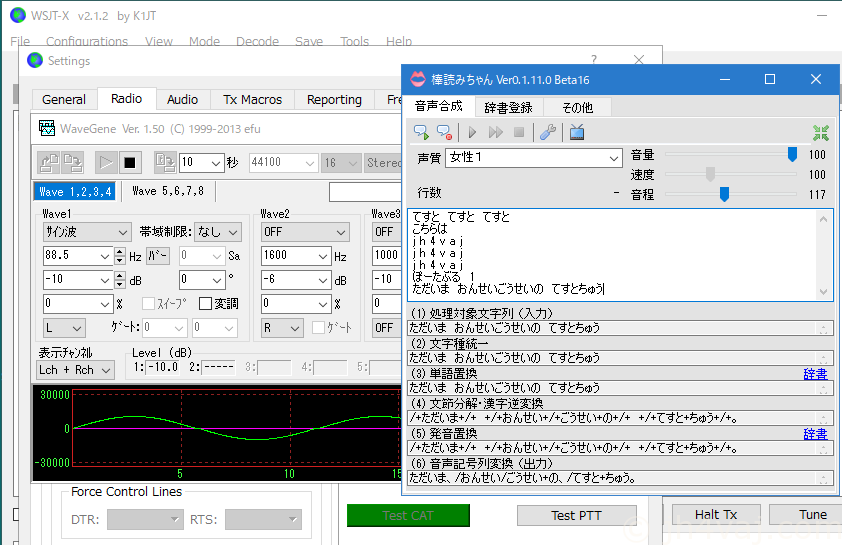The height and width of the screenshot is (545, 842).
Task: Click WaveGene play button
Action: coord(106,163)
